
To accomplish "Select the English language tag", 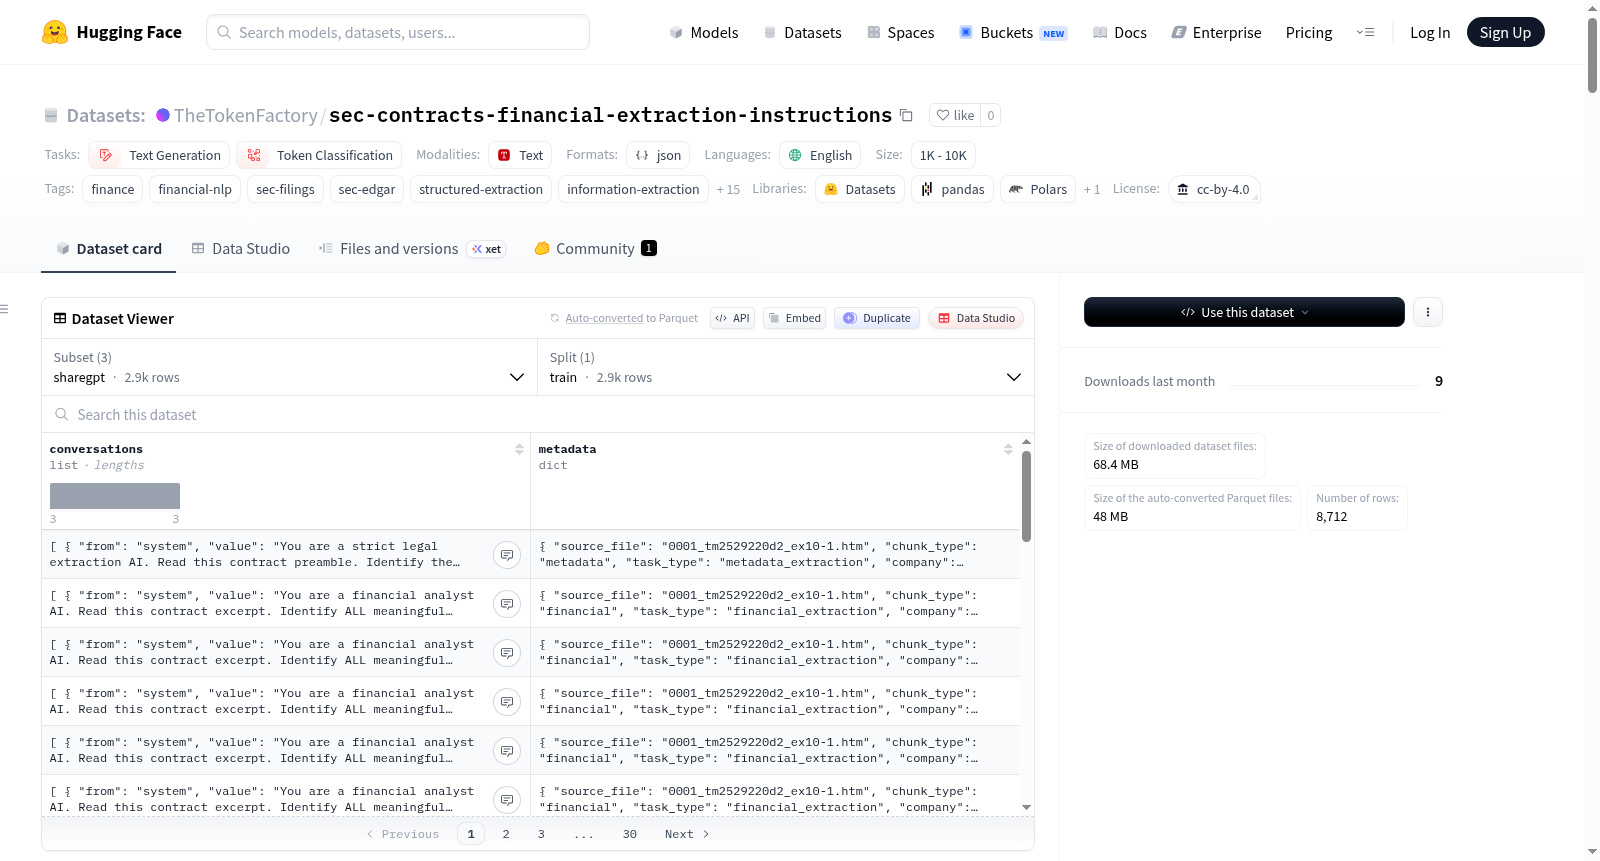I will [820, 155].
